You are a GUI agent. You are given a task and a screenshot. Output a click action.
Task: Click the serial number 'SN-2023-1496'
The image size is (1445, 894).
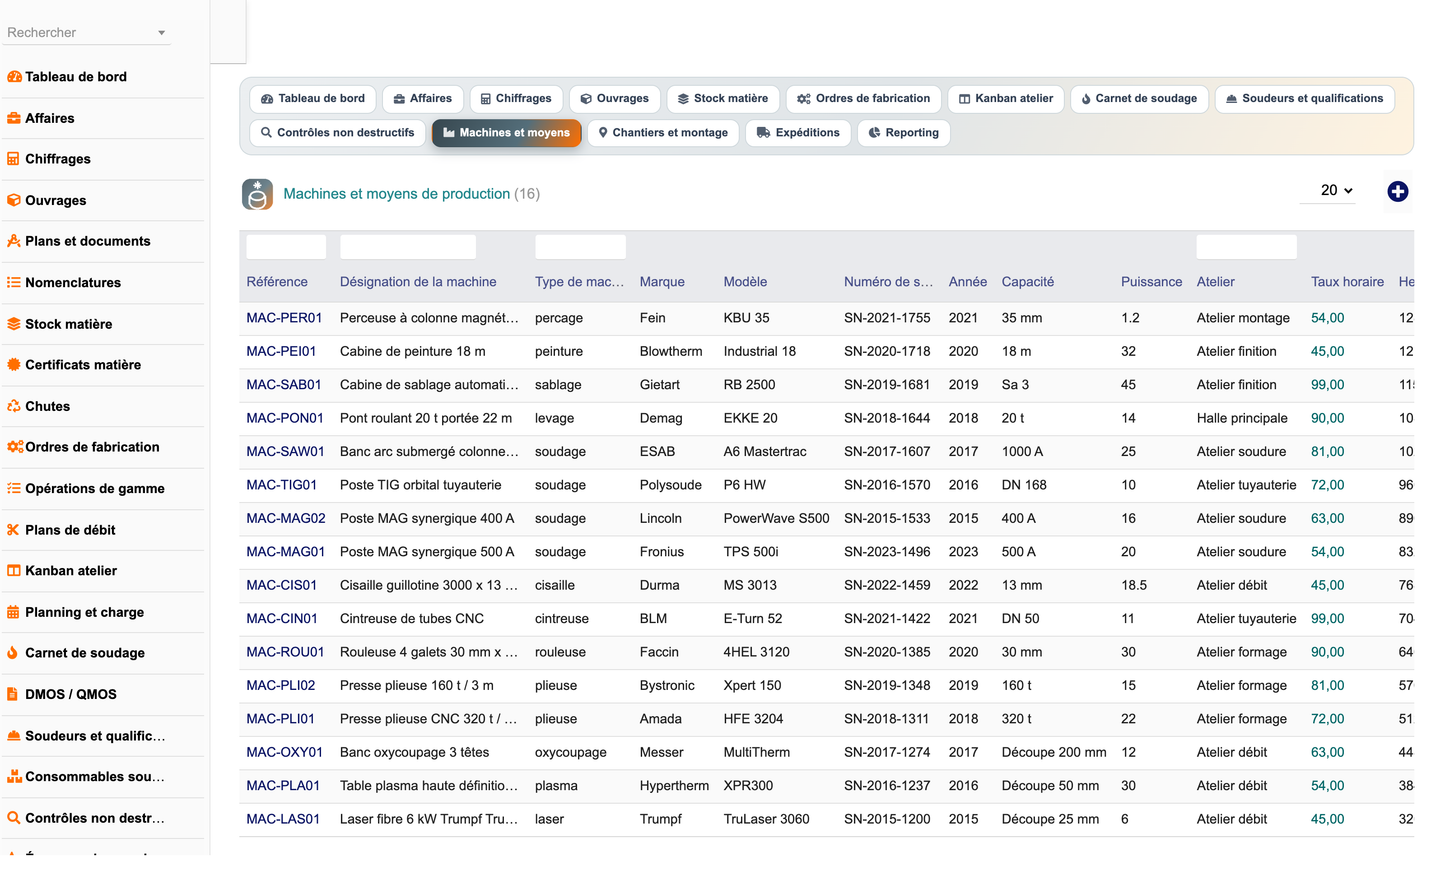(887, 552)
